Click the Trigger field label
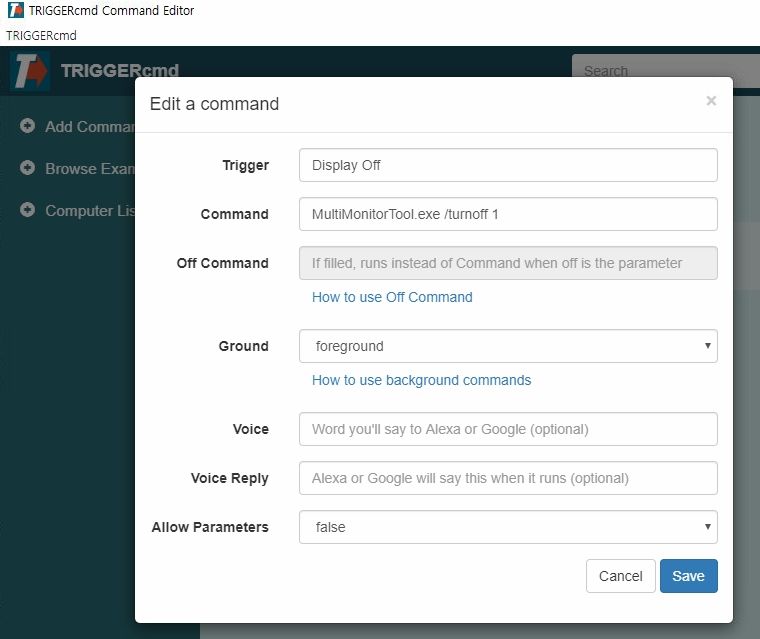The width and height of the screenshot is (760, 639). coord(245,165)
